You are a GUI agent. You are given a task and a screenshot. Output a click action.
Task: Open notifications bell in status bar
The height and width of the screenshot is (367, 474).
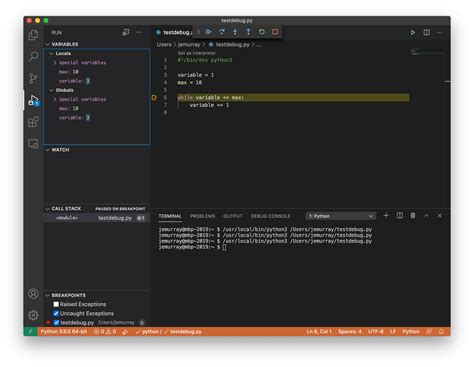pyautogui.click(x=441, y=331)
